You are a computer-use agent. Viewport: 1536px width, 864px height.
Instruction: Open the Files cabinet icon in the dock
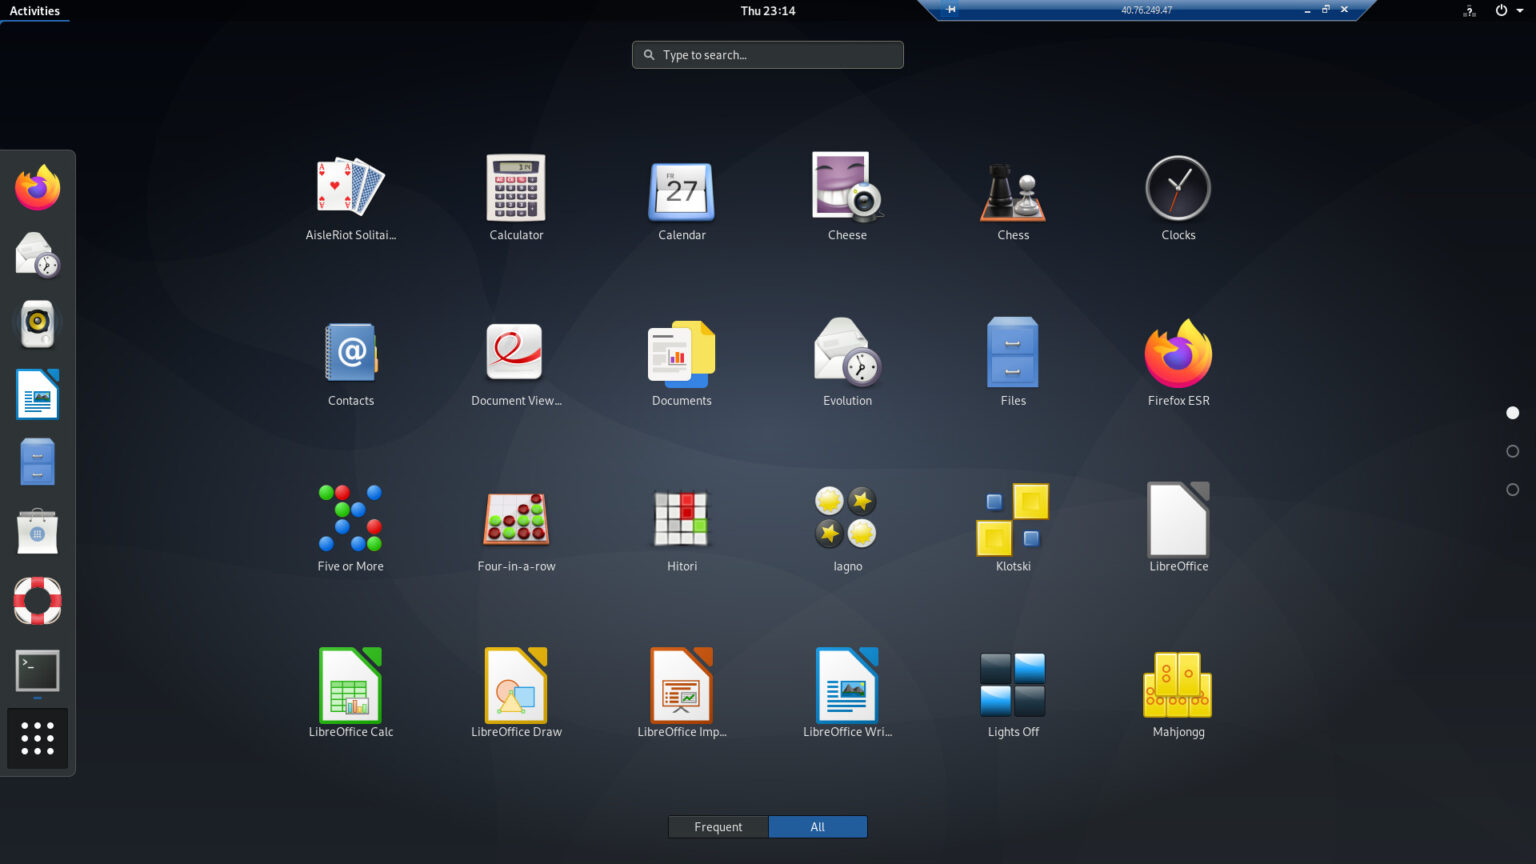(38, 462)
